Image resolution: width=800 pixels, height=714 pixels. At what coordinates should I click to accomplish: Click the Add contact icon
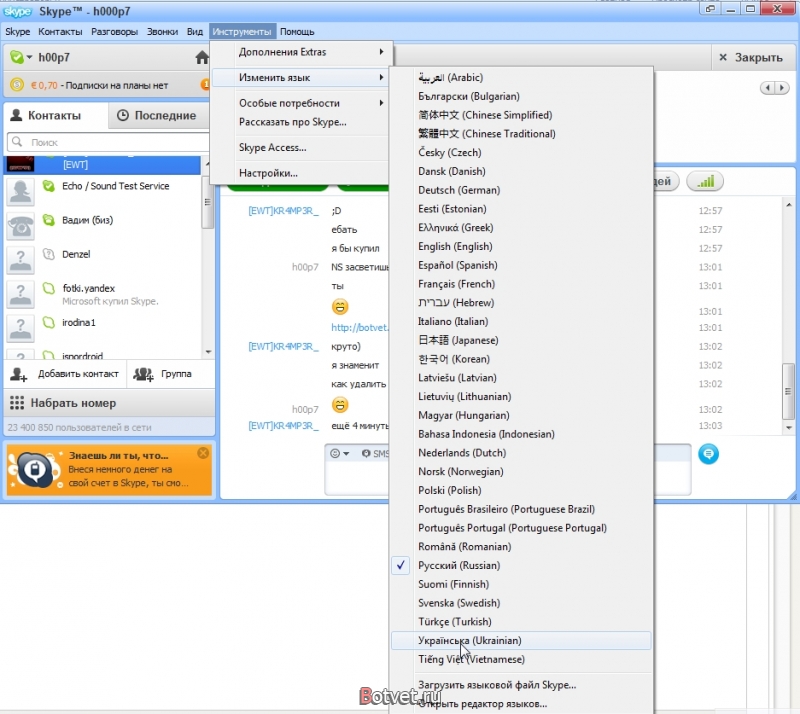(18, 374)
